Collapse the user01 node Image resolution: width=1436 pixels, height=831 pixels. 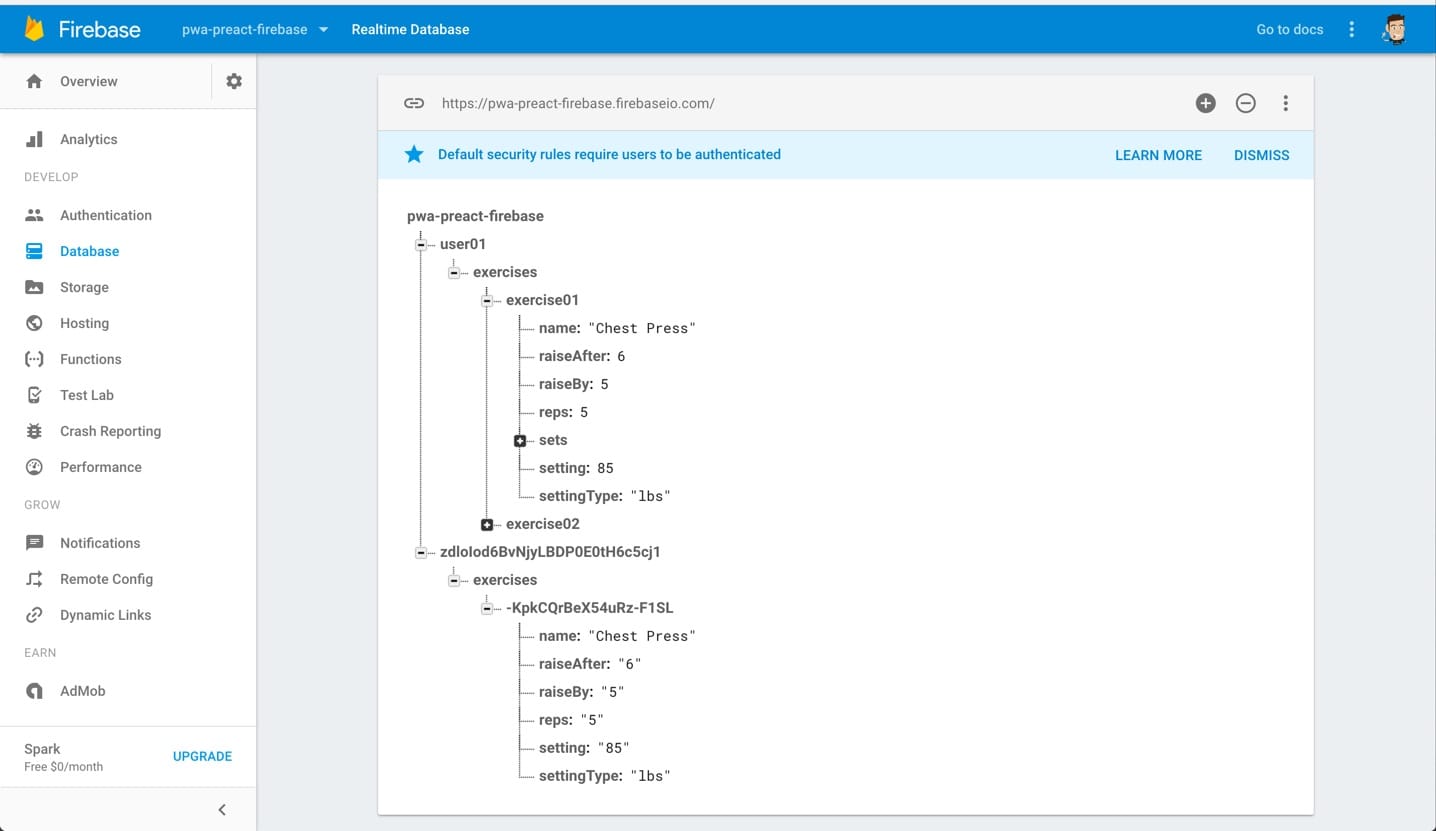[421, 244]
